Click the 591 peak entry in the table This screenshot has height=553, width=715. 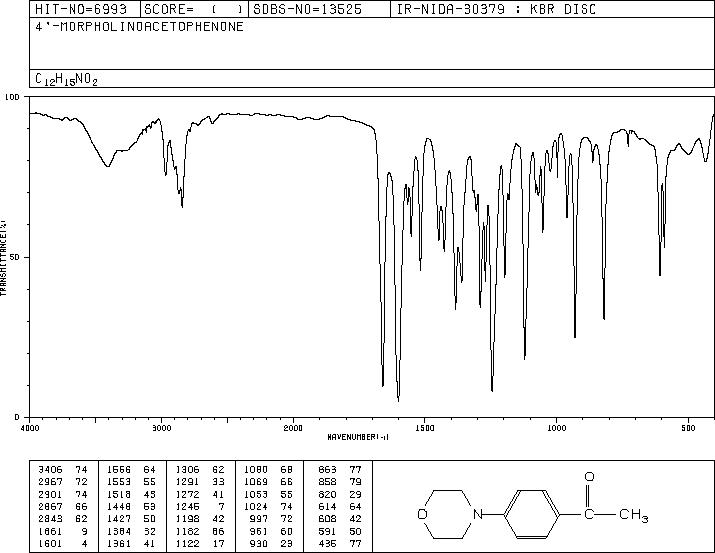[x=340, y=531]
